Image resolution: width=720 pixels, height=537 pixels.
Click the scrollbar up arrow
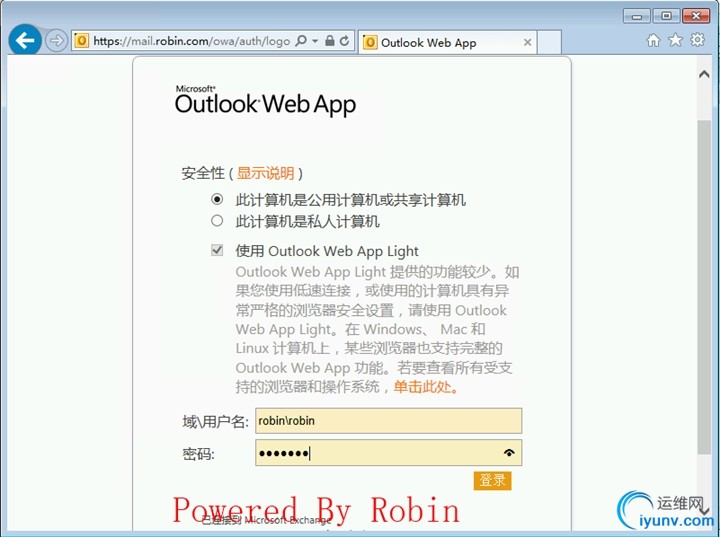point(704,74)
